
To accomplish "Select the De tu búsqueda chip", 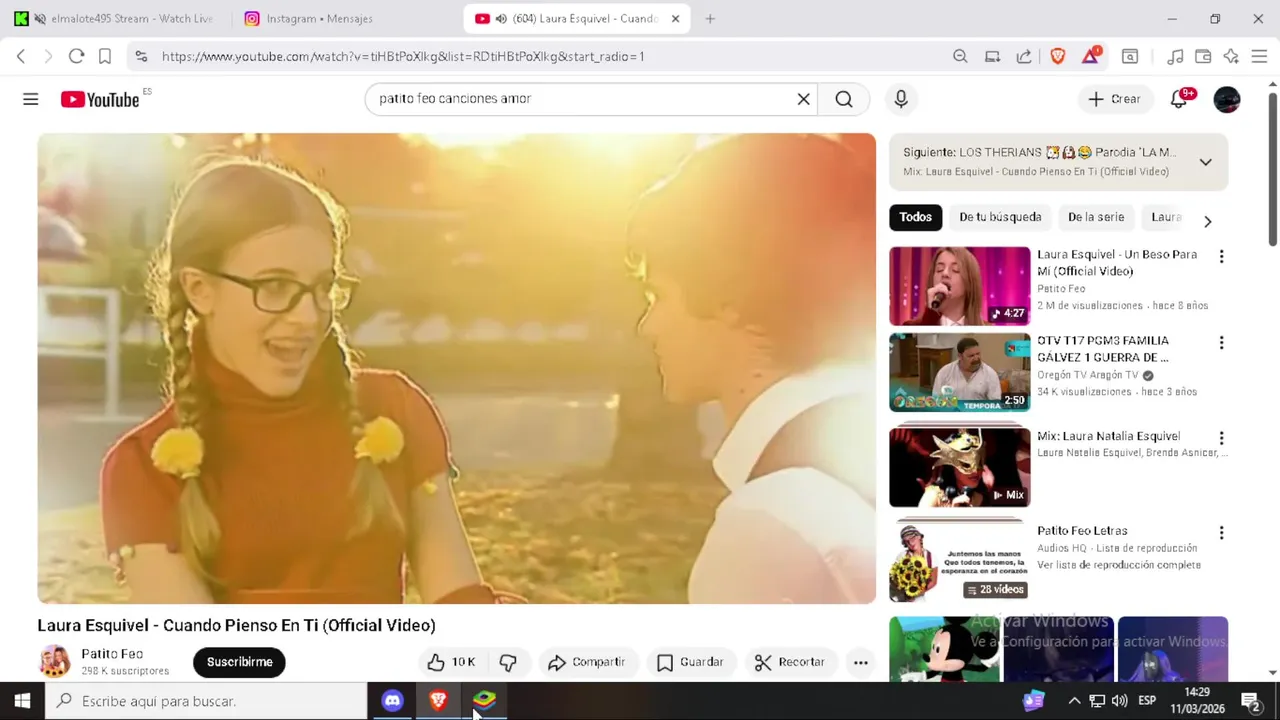I will pyautogui.click(x=1000, y=217).
